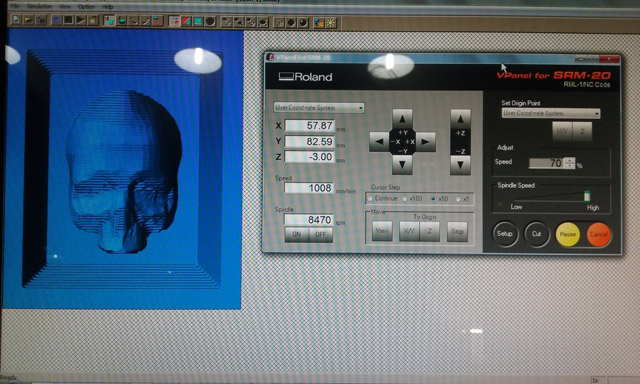
Task: Click the play triangle simulation icon
Action: (x=81, y=20)
